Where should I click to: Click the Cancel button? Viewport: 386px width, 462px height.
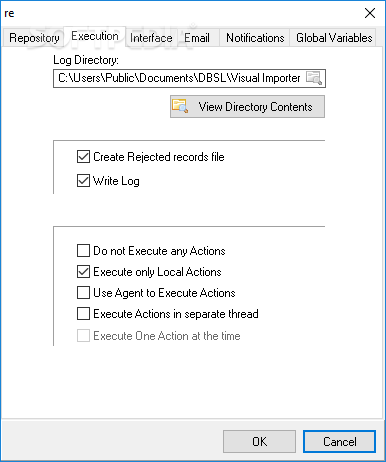click(x=339, y=441)
